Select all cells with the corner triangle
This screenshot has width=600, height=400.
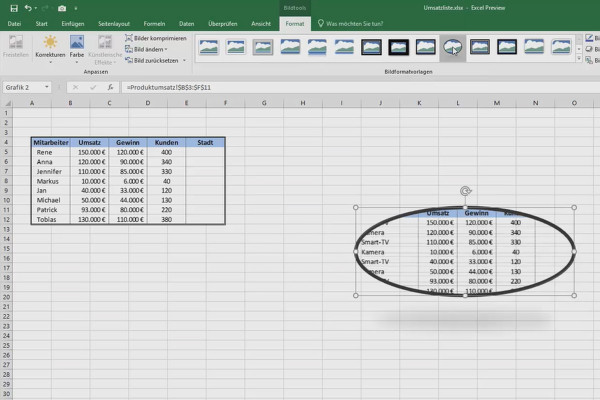point(7,103)
